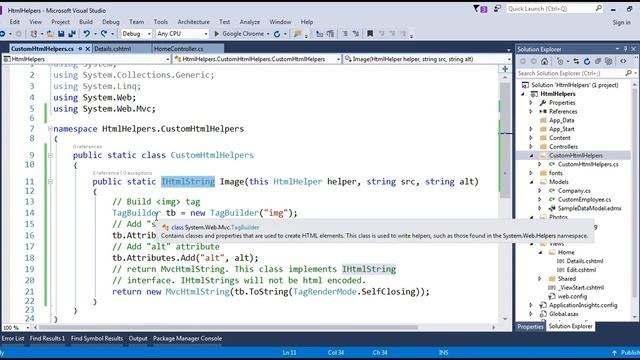Image resolution: width=640 pixels, height=360 pixels.
Task: Open the View menu
Action: pyautogui.click(x=36, y=22)
